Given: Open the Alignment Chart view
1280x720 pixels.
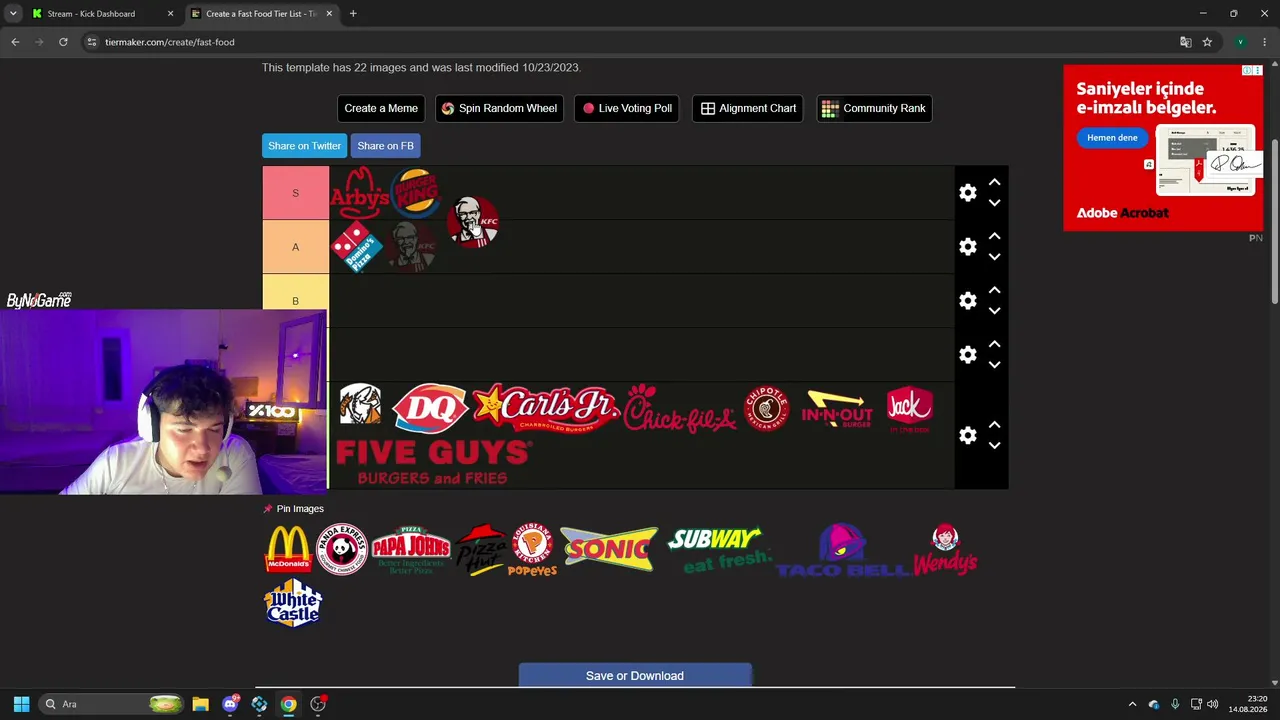Looking at the screenshot, I should click(x=748, y=108).
